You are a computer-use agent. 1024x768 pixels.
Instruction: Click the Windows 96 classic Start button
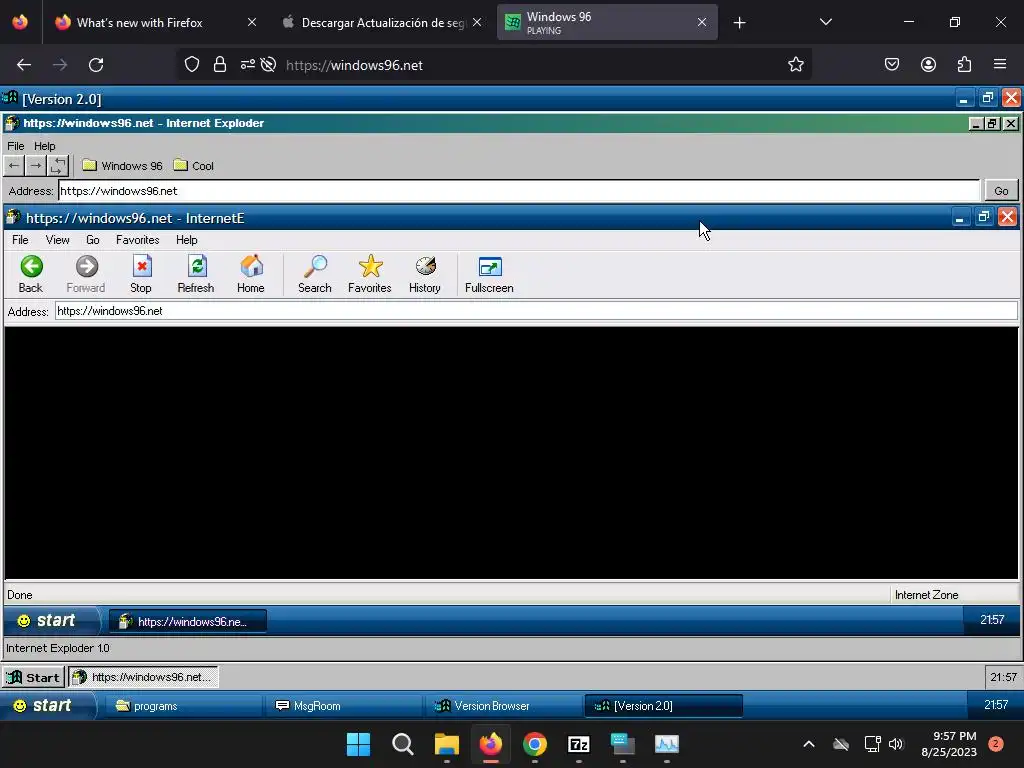[33, 677]
